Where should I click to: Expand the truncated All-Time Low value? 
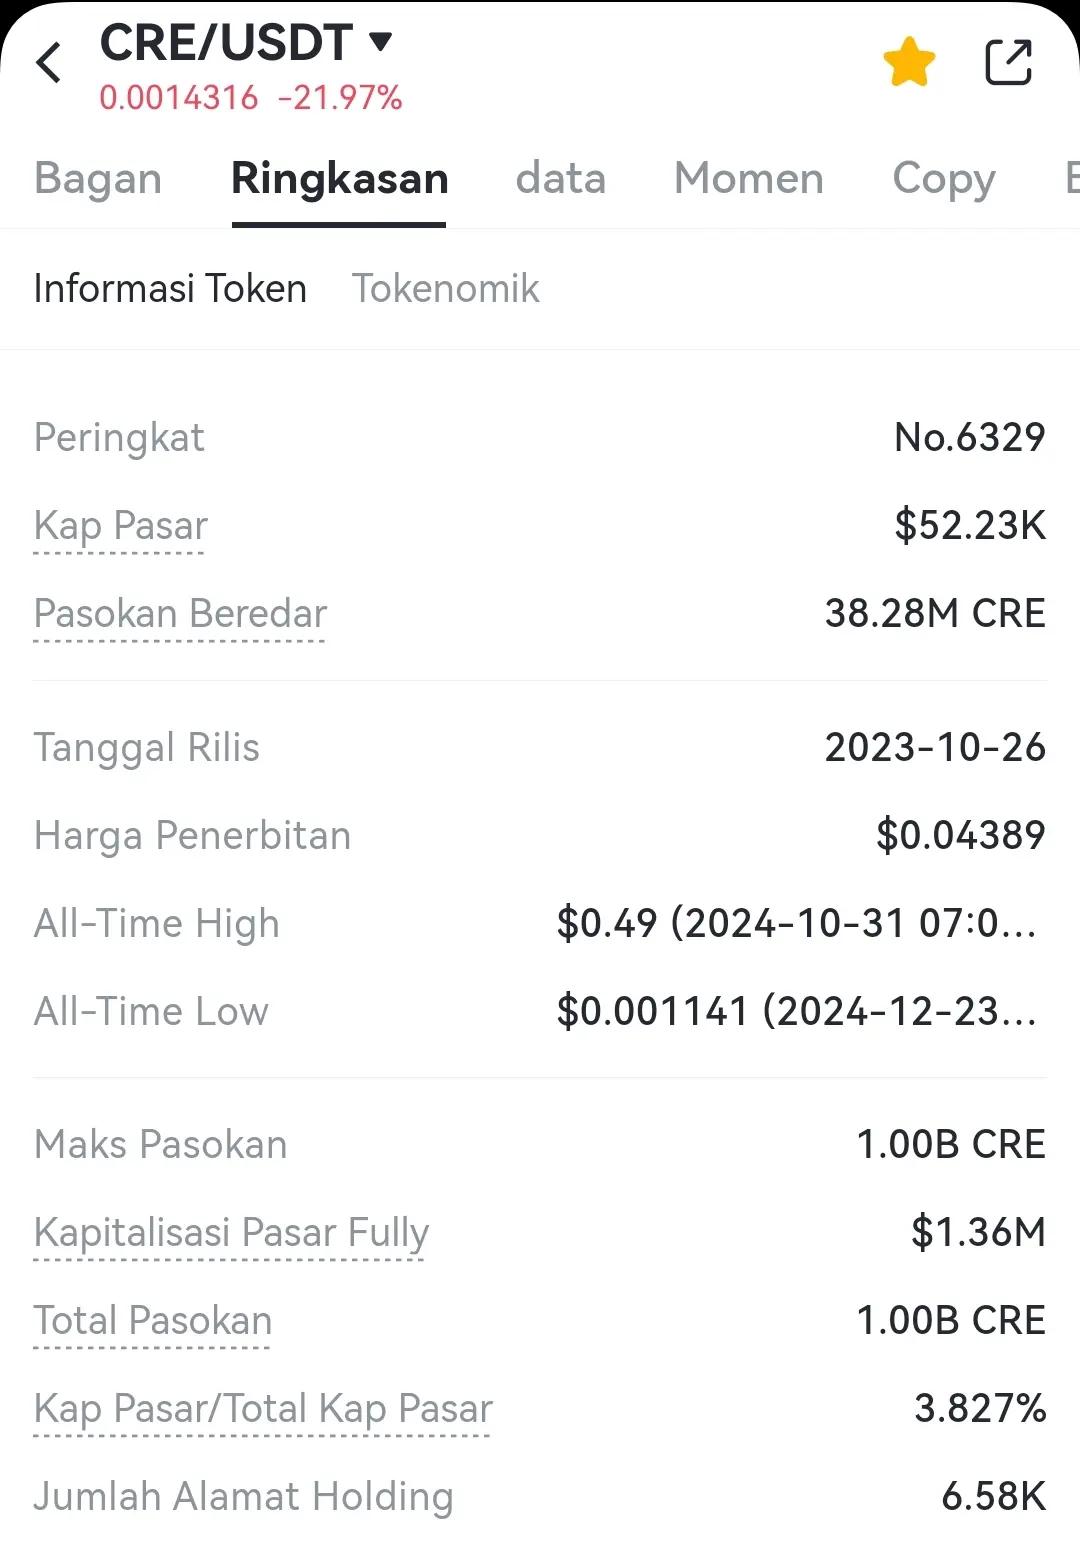(x=796, y=1012)
